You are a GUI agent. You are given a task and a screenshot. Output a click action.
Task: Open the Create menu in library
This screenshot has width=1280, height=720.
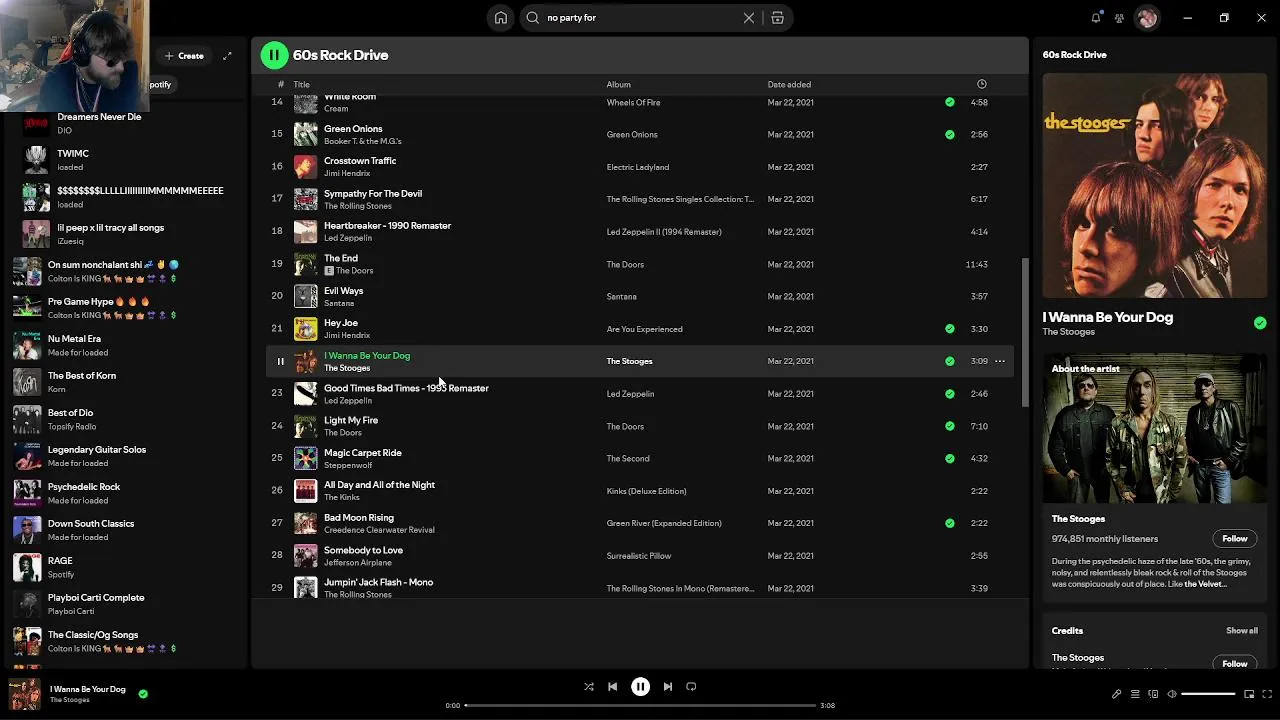pyautogui.click(x=185, y=56)
